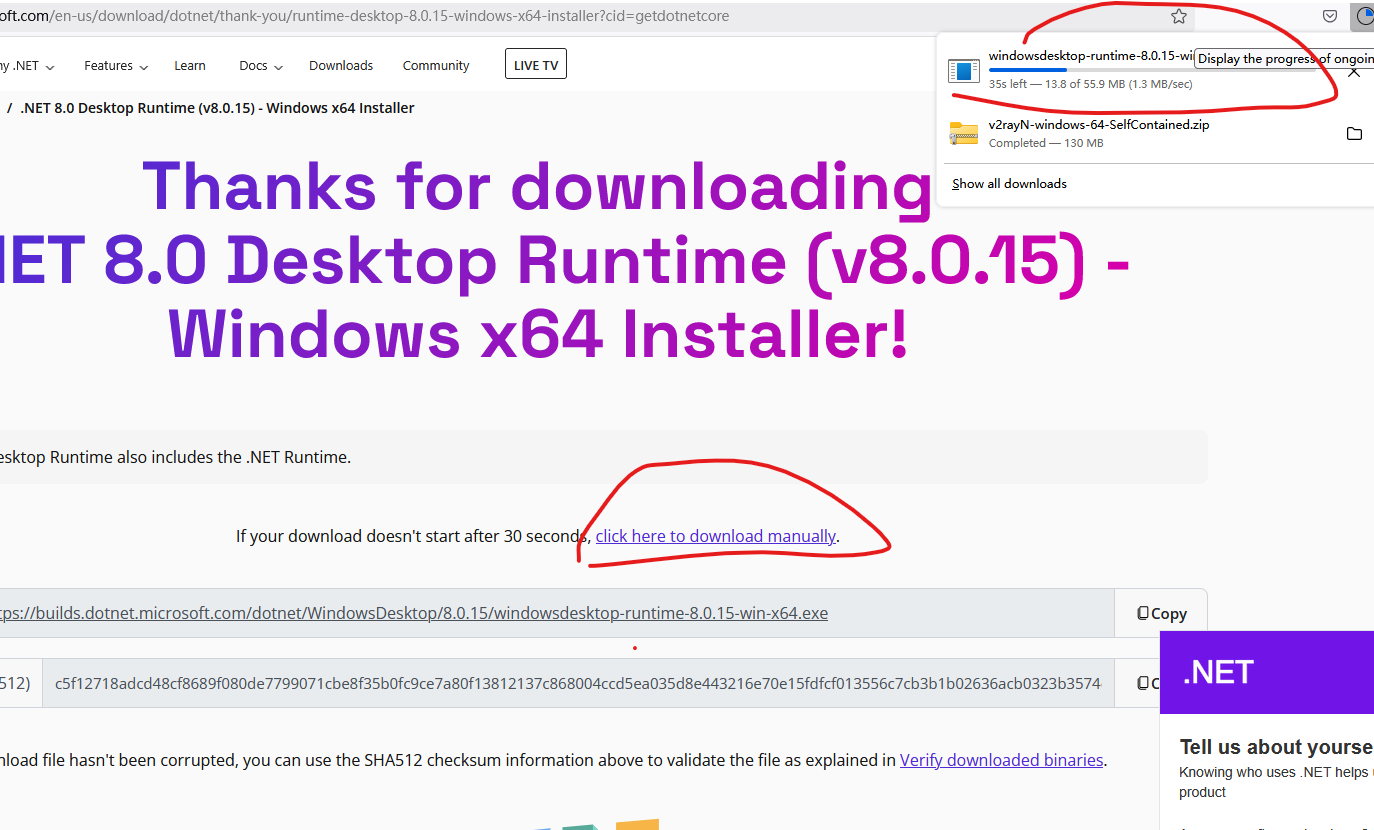Click the v2rayN-windows-64-SelfContained.zip entry name
The image size is (1374, 830).
click(1099, 125)
